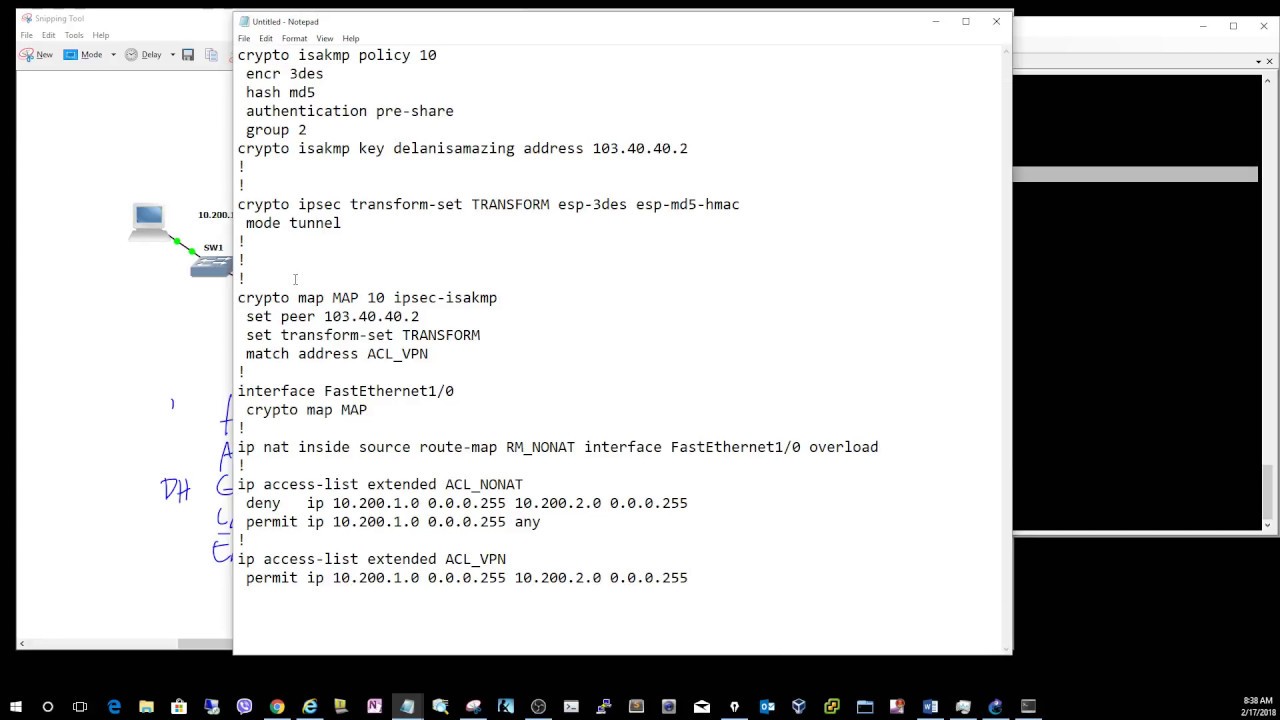1280x720 pixels.
Task: Expand the Delay dropdown arrow
Action: (x=172, y=55)
